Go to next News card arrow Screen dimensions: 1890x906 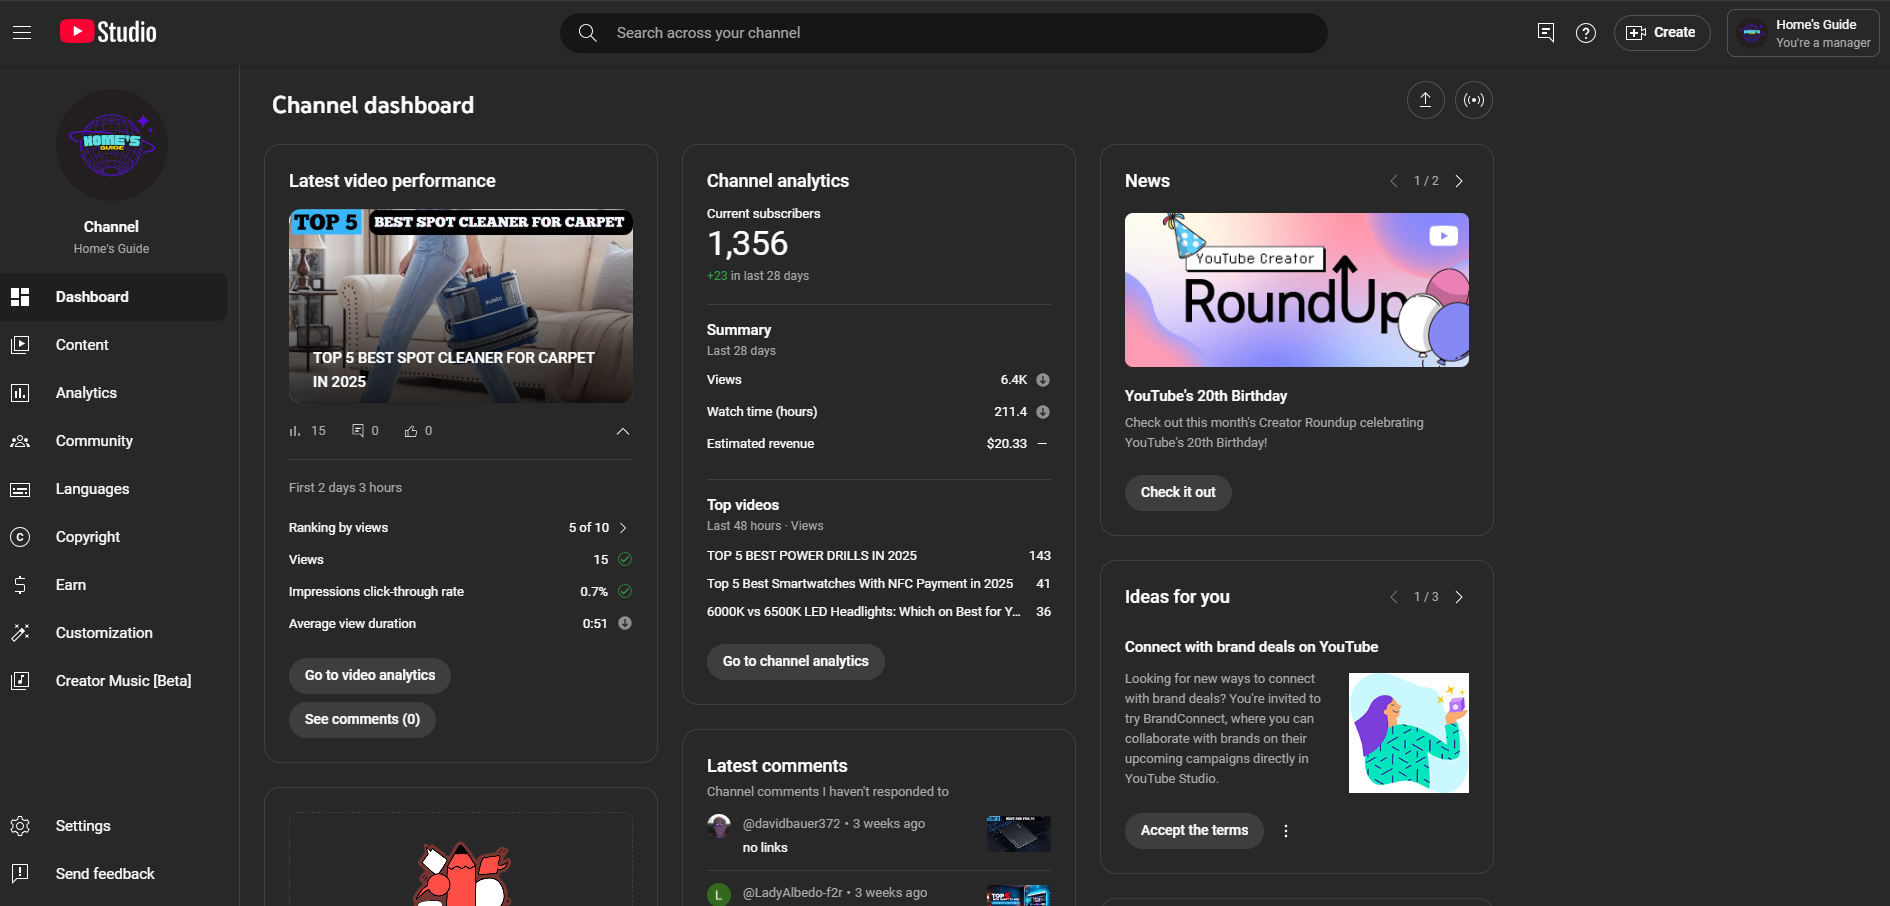coord(1459,181)
